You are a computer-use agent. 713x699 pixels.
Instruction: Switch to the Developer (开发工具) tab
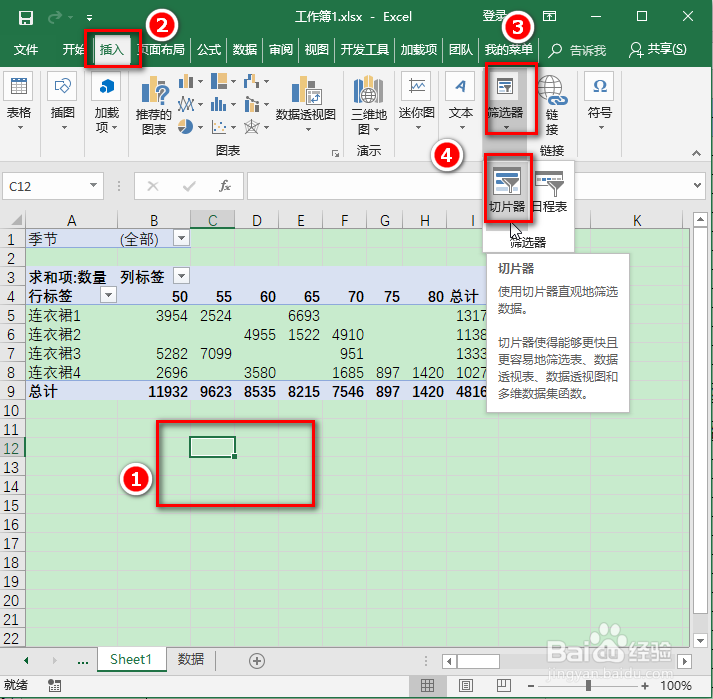tap(364, 49)
